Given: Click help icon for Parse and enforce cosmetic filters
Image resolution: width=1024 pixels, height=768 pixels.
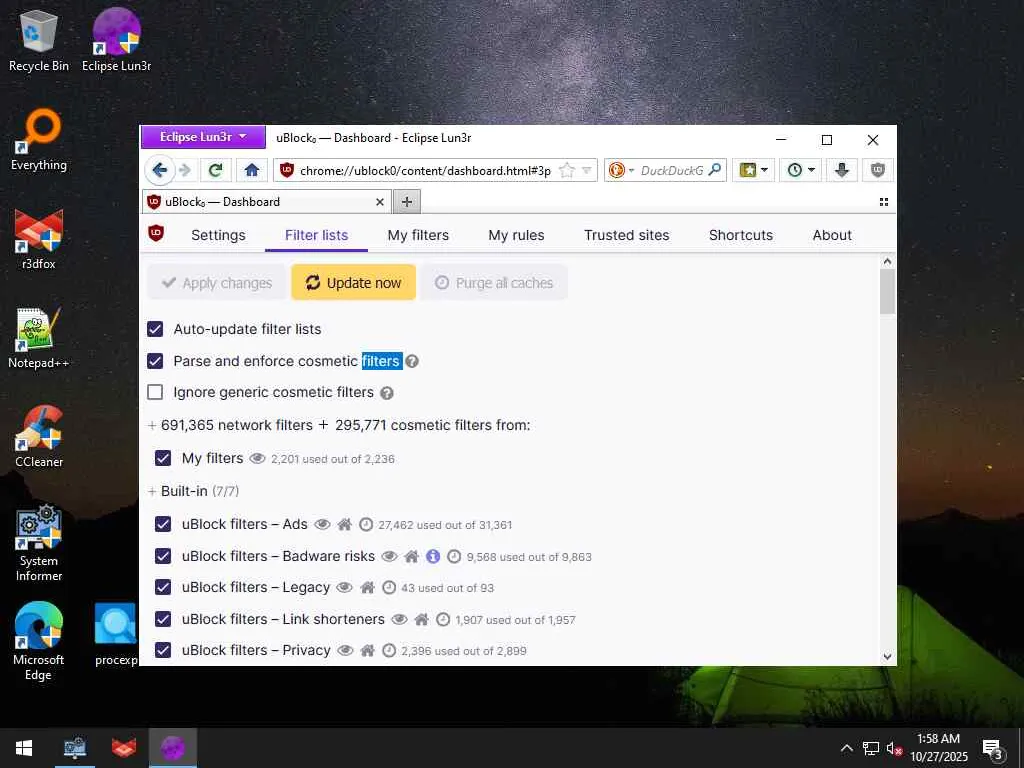Looking at the screenshot, I should (412, 361).
